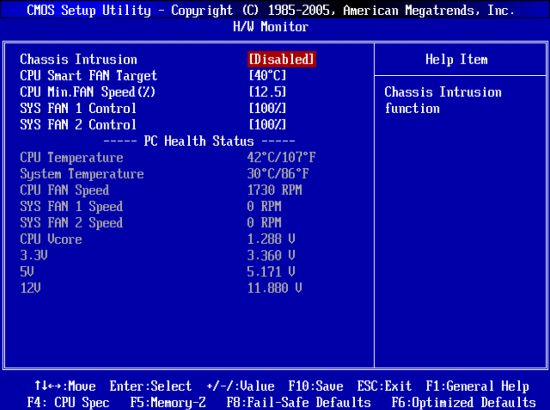
Task: Click the PC Health Status heading
Action: 199,141
